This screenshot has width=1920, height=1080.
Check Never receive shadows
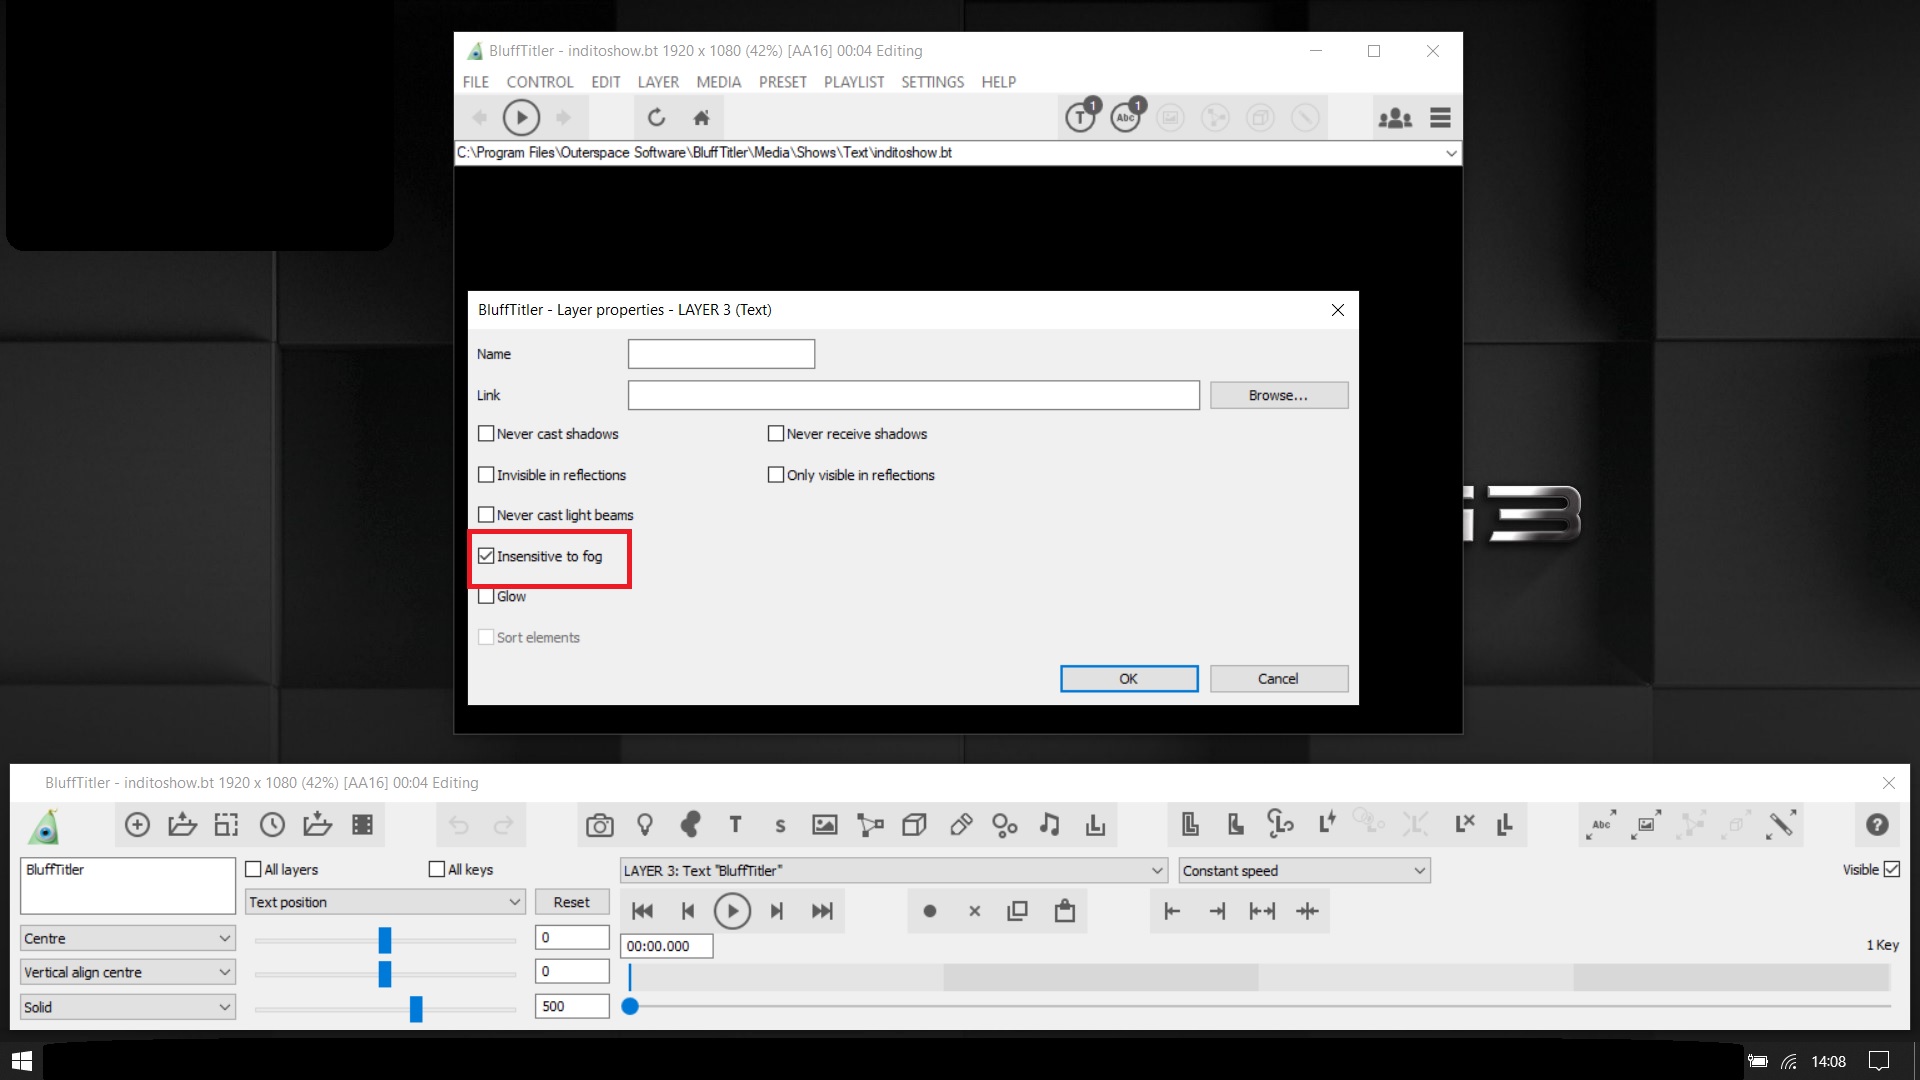coord(776,434)
